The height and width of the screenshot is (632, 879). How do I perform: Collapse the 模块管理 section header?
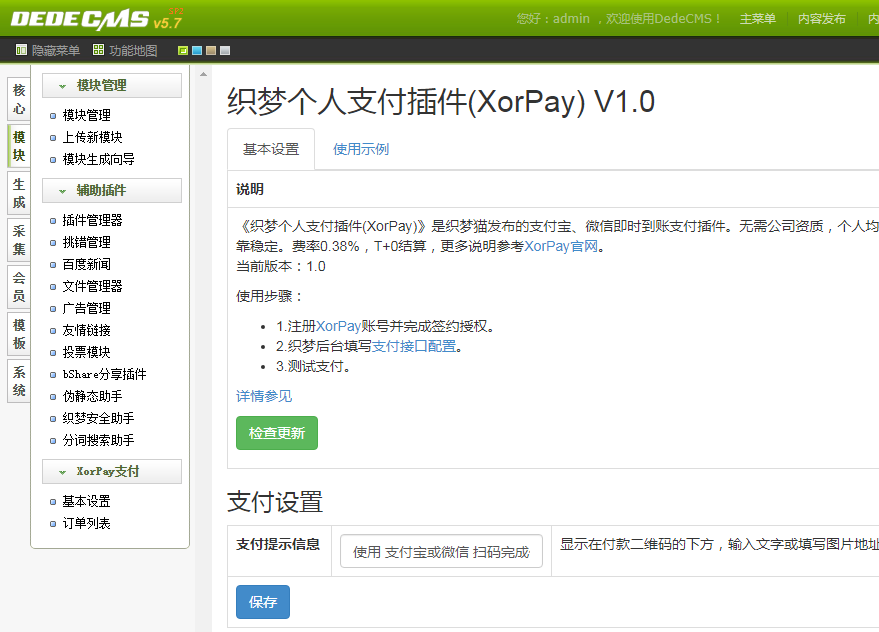tap(112, 86)
